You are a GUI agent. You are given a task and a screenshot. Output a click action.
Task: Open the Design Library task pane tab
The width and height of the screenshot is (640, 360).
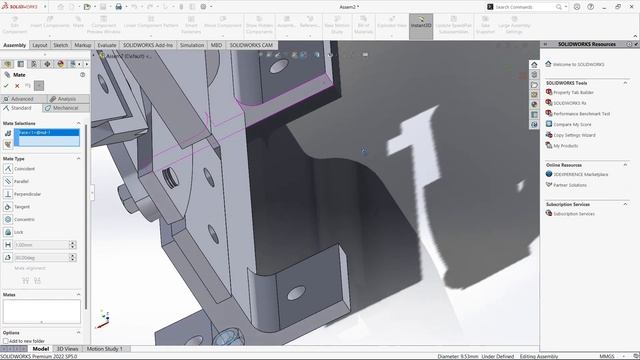coord(534,75)
